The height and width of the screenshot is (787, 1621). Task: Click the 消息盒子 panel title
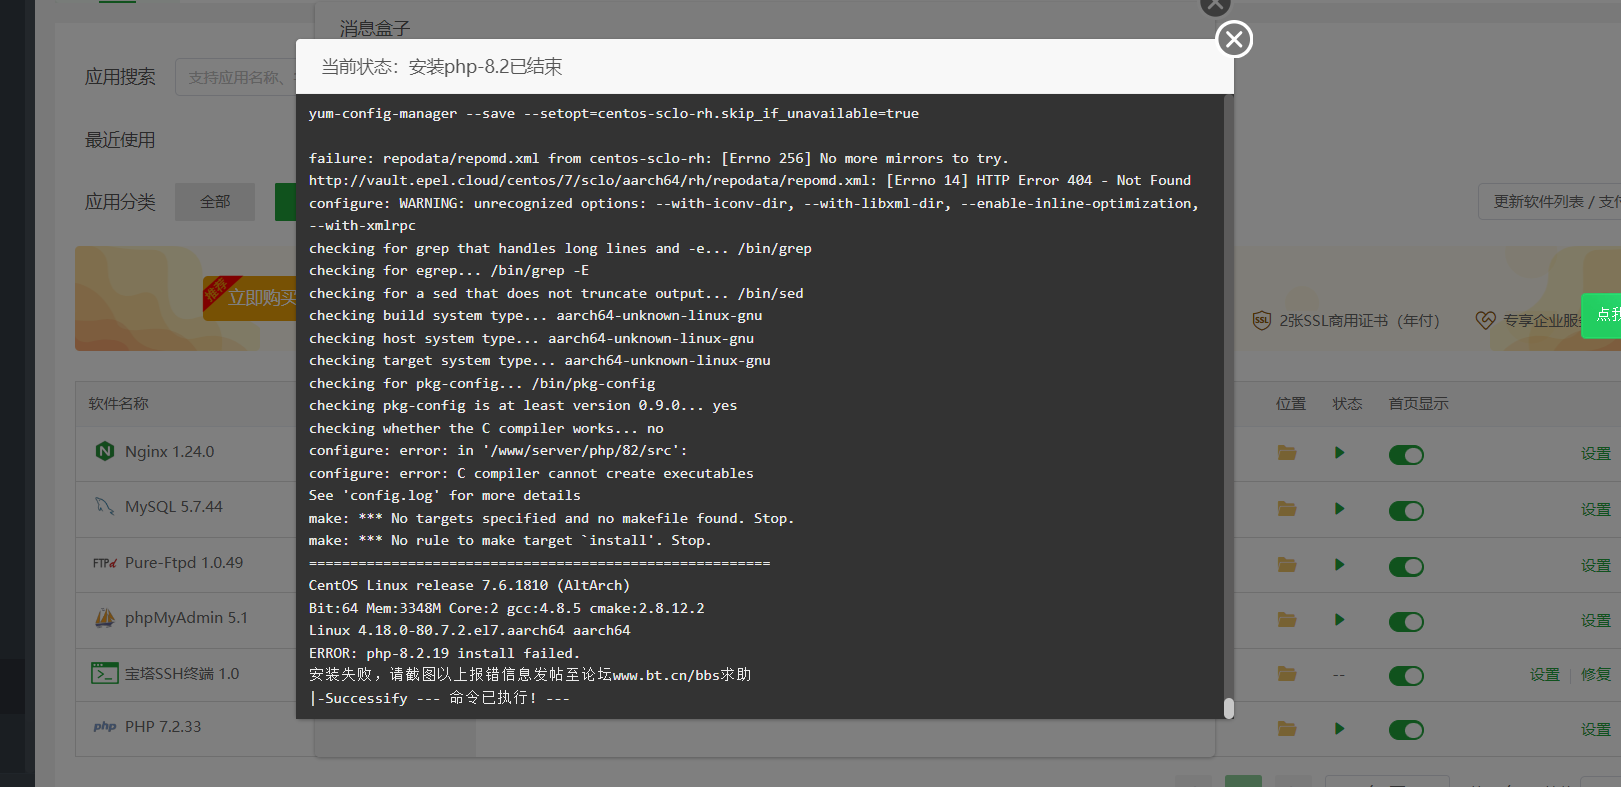(375, 28)
